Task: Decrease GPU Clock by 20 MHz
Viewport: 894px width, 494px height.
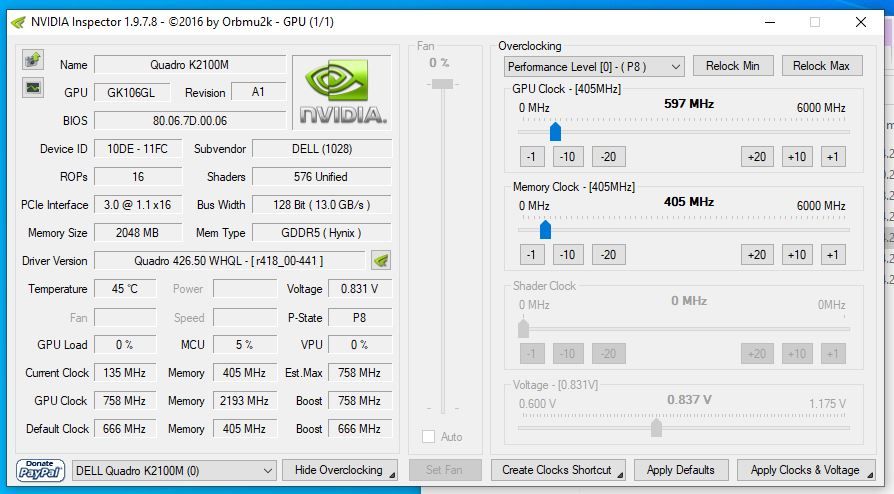Action: pyautogui.click(x=609, y=157)
